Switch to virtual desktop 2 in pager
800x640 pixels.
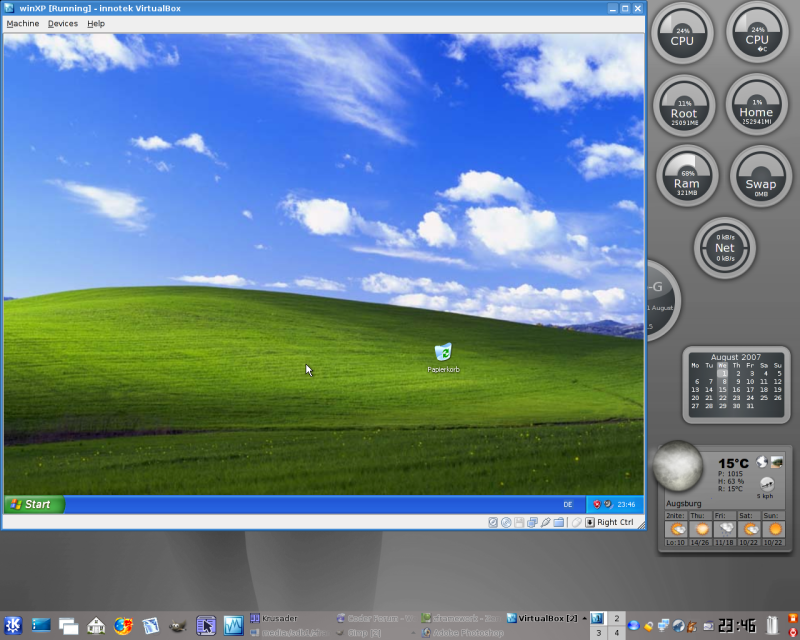point(618,619)
